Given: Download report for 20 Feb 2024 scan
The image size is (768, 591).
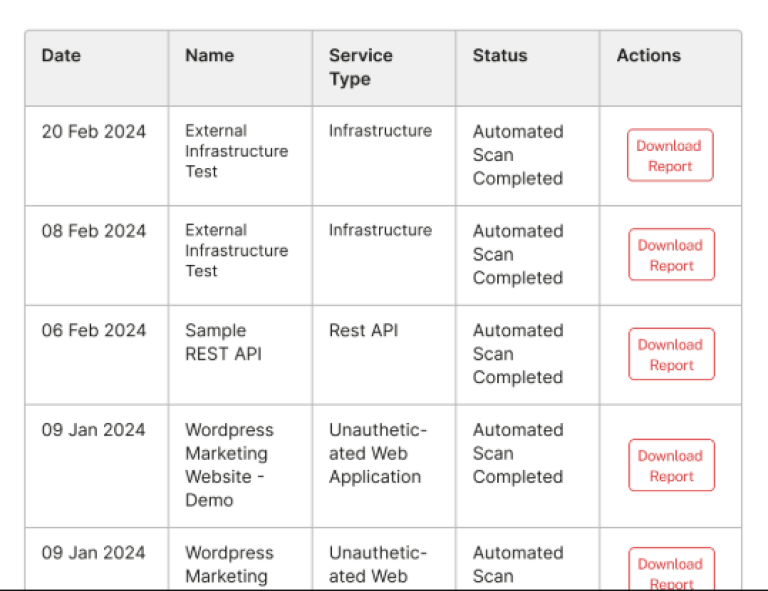Looking at the screenshot, I should click(670, 155).
